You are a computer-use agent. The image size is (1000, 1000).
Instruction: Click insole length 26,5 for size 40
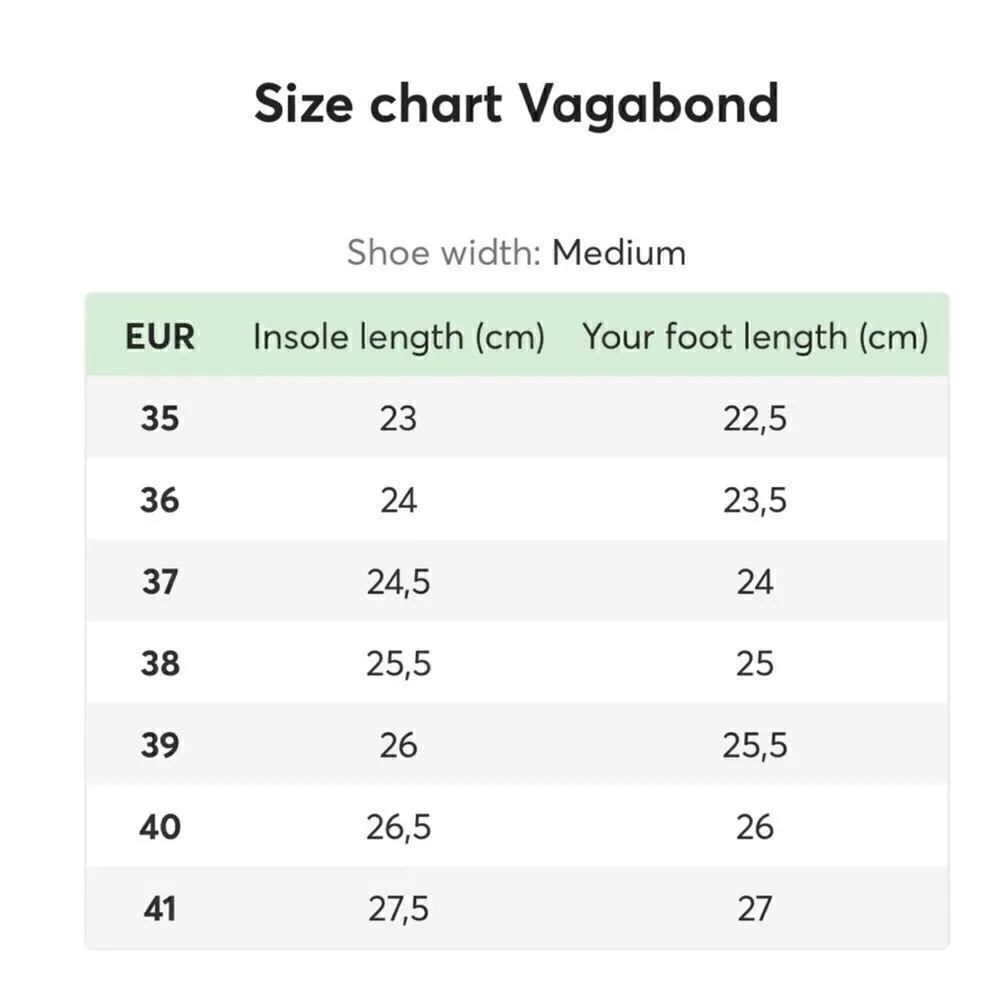tap(398, 827)
